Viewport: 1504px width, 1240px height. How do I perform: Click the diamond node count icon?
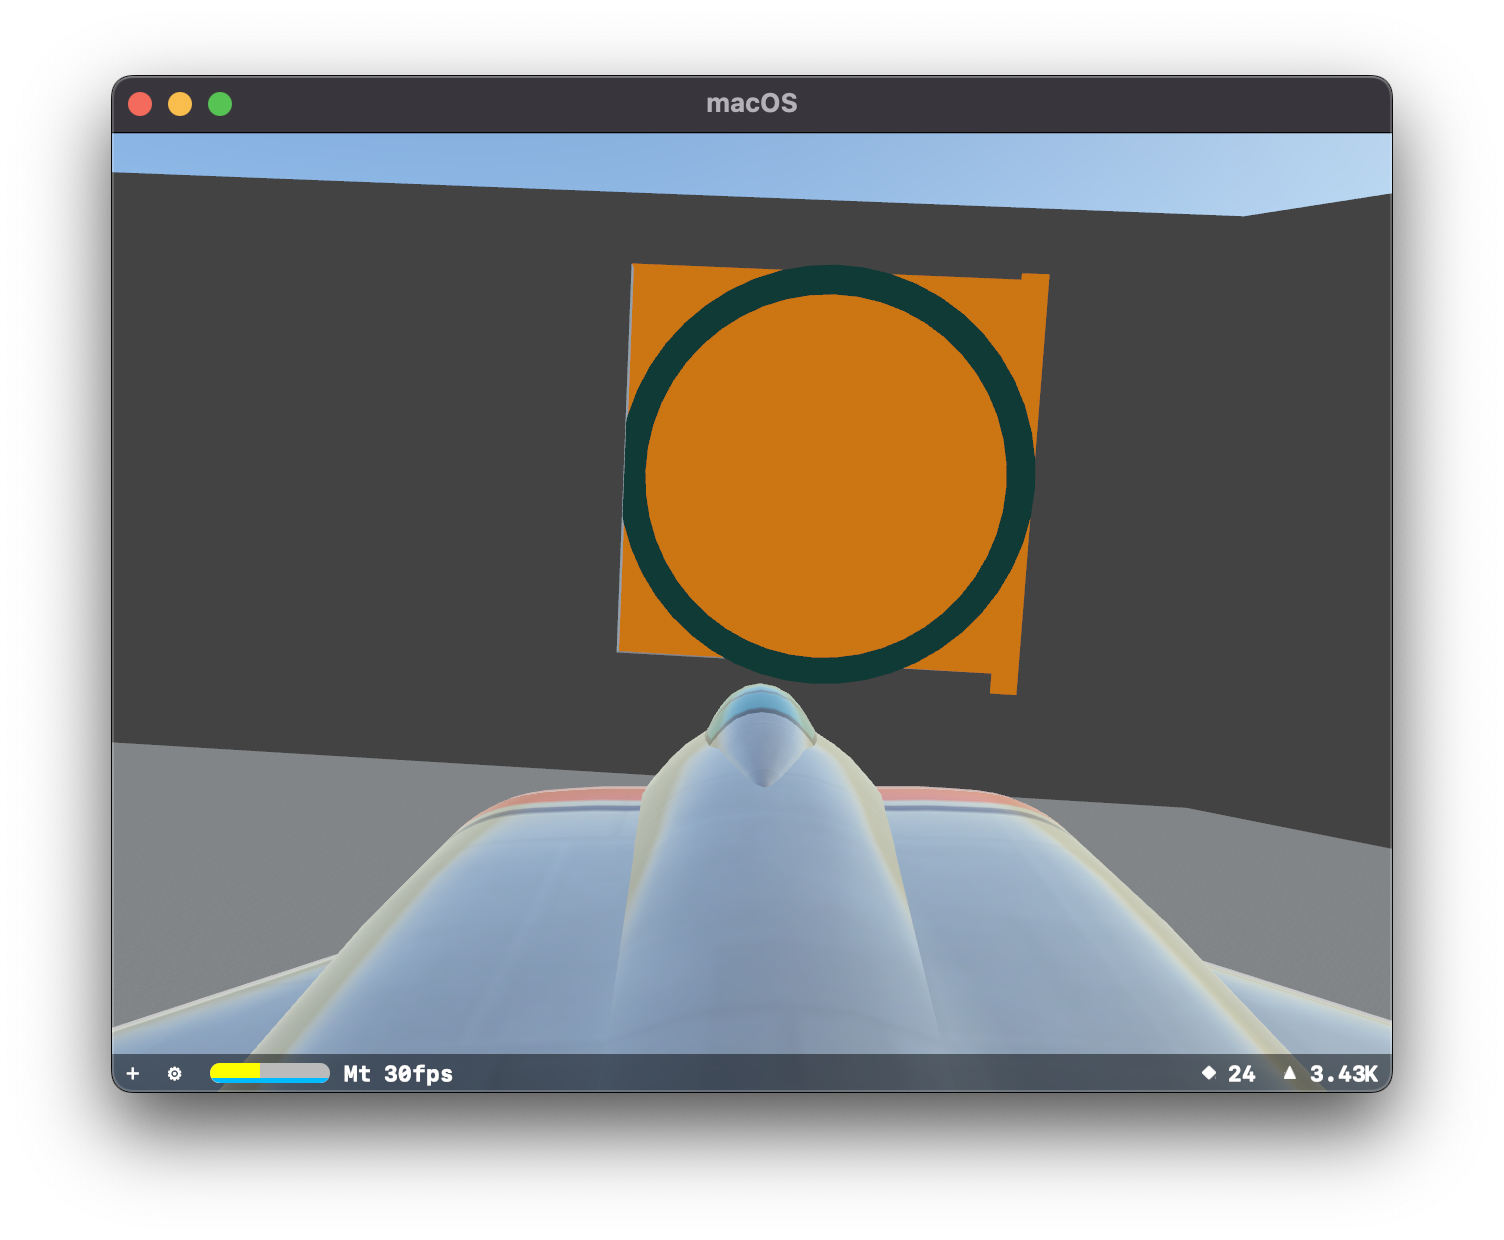pyautogui.click(x=1209, y=1072)
